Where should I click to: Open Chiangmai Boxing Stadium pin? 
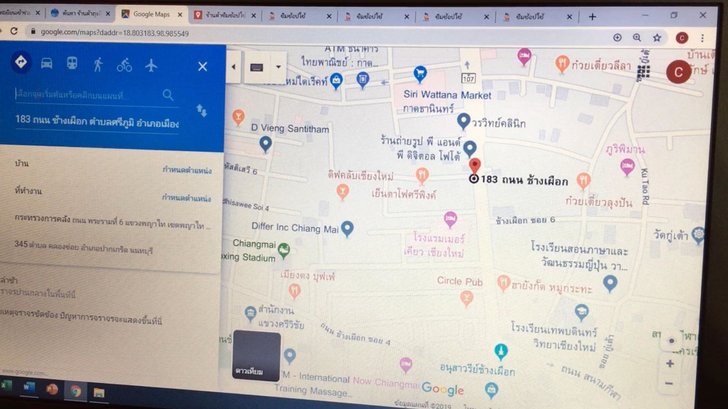(284, 251)
